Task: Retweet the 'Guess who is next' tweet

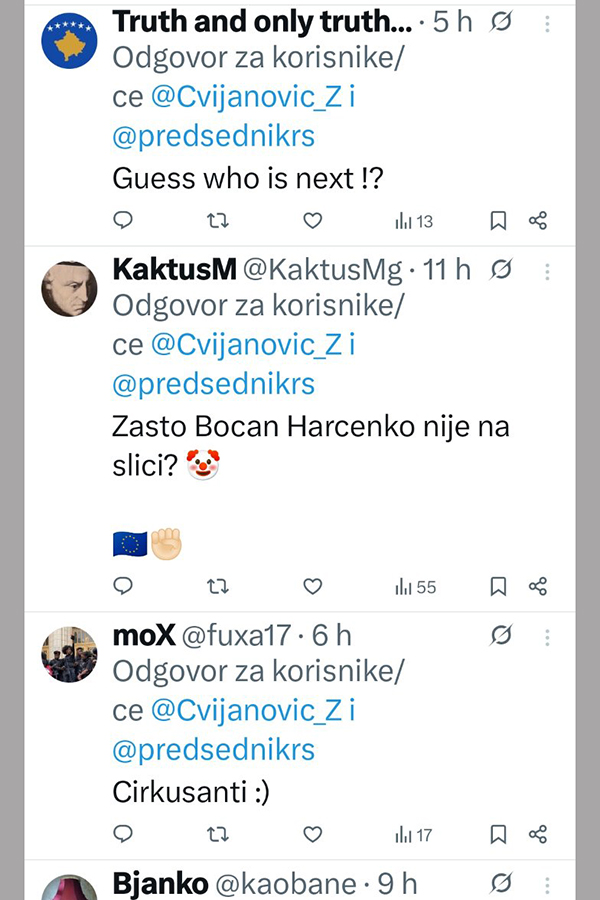Action: pos(217,221)
